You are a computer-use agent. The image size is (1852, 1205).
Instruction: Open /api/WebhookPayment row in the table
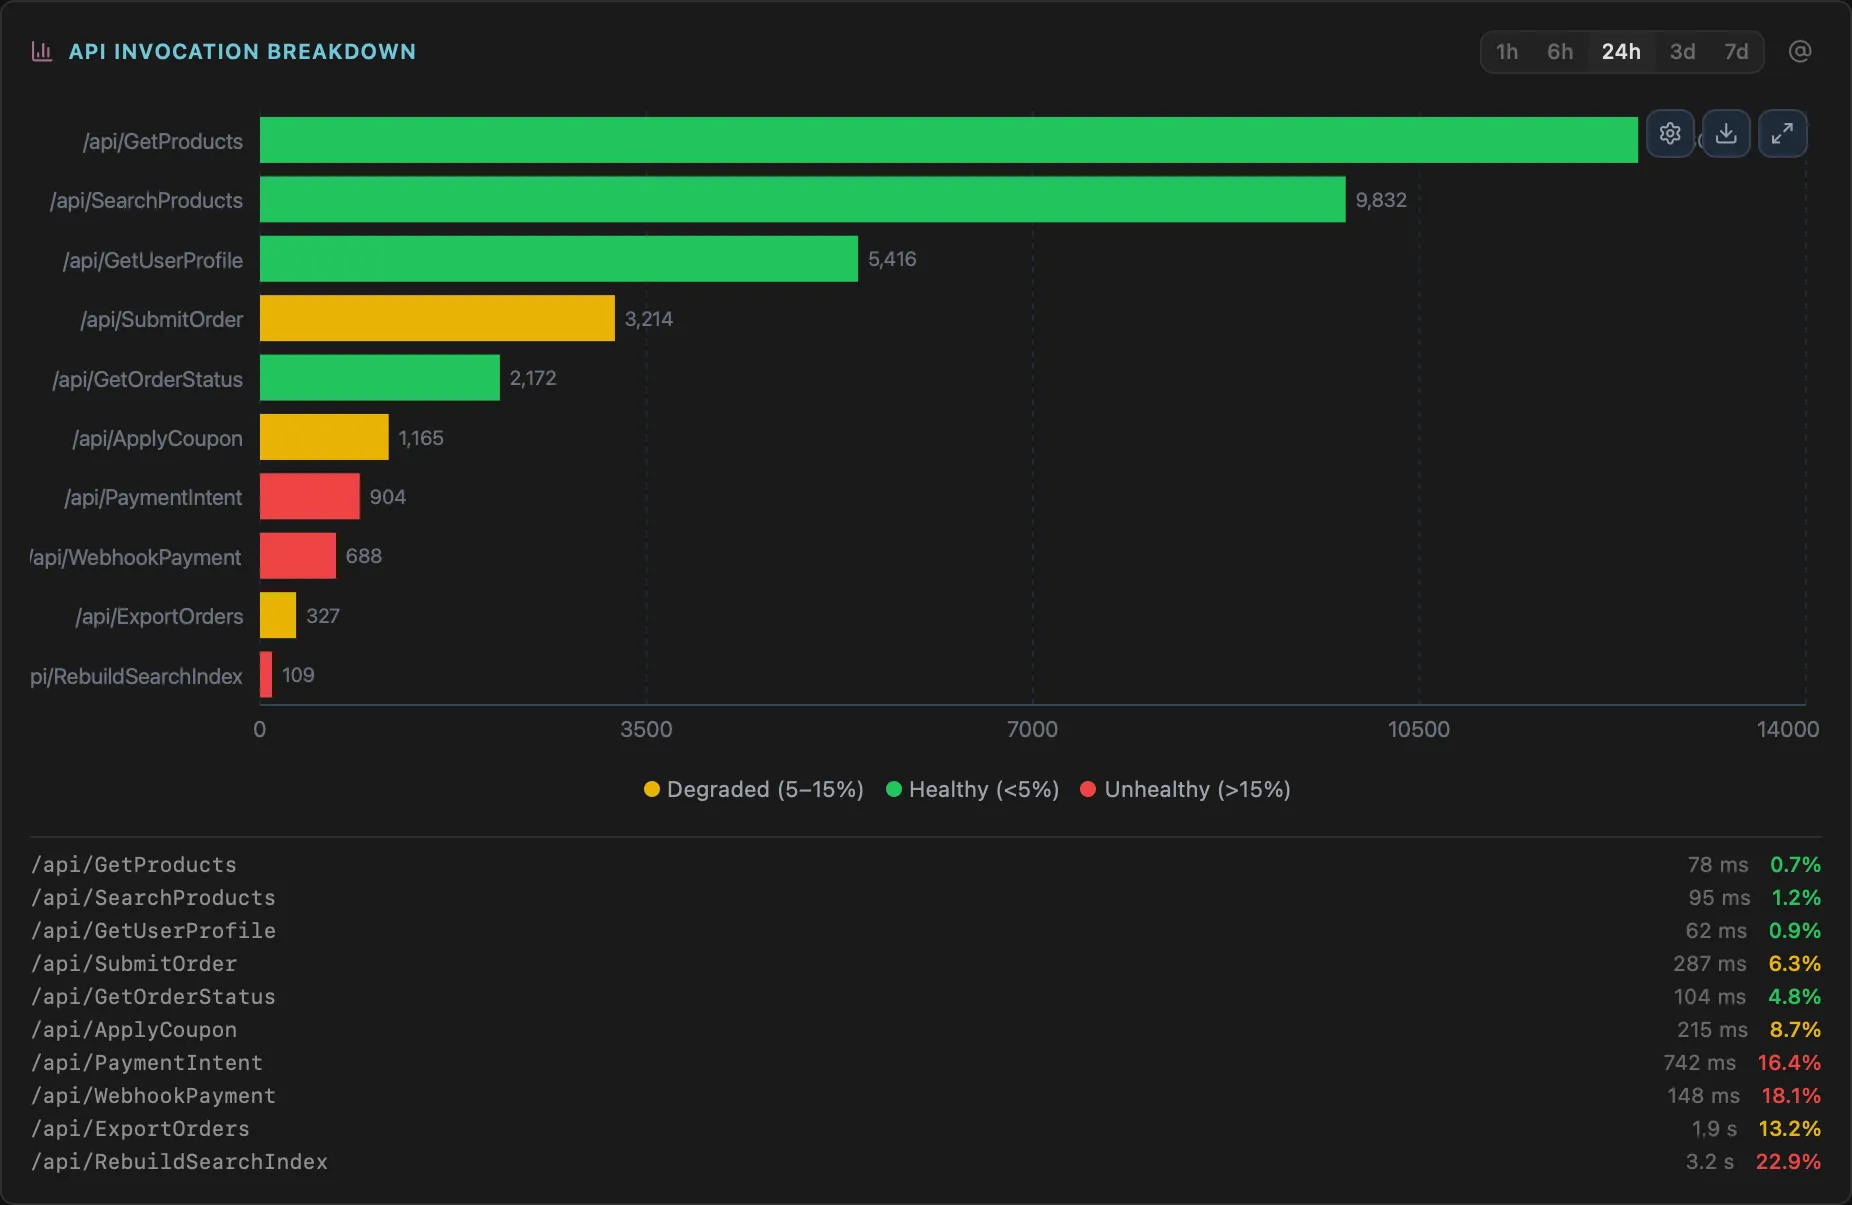click(153, 1096)
